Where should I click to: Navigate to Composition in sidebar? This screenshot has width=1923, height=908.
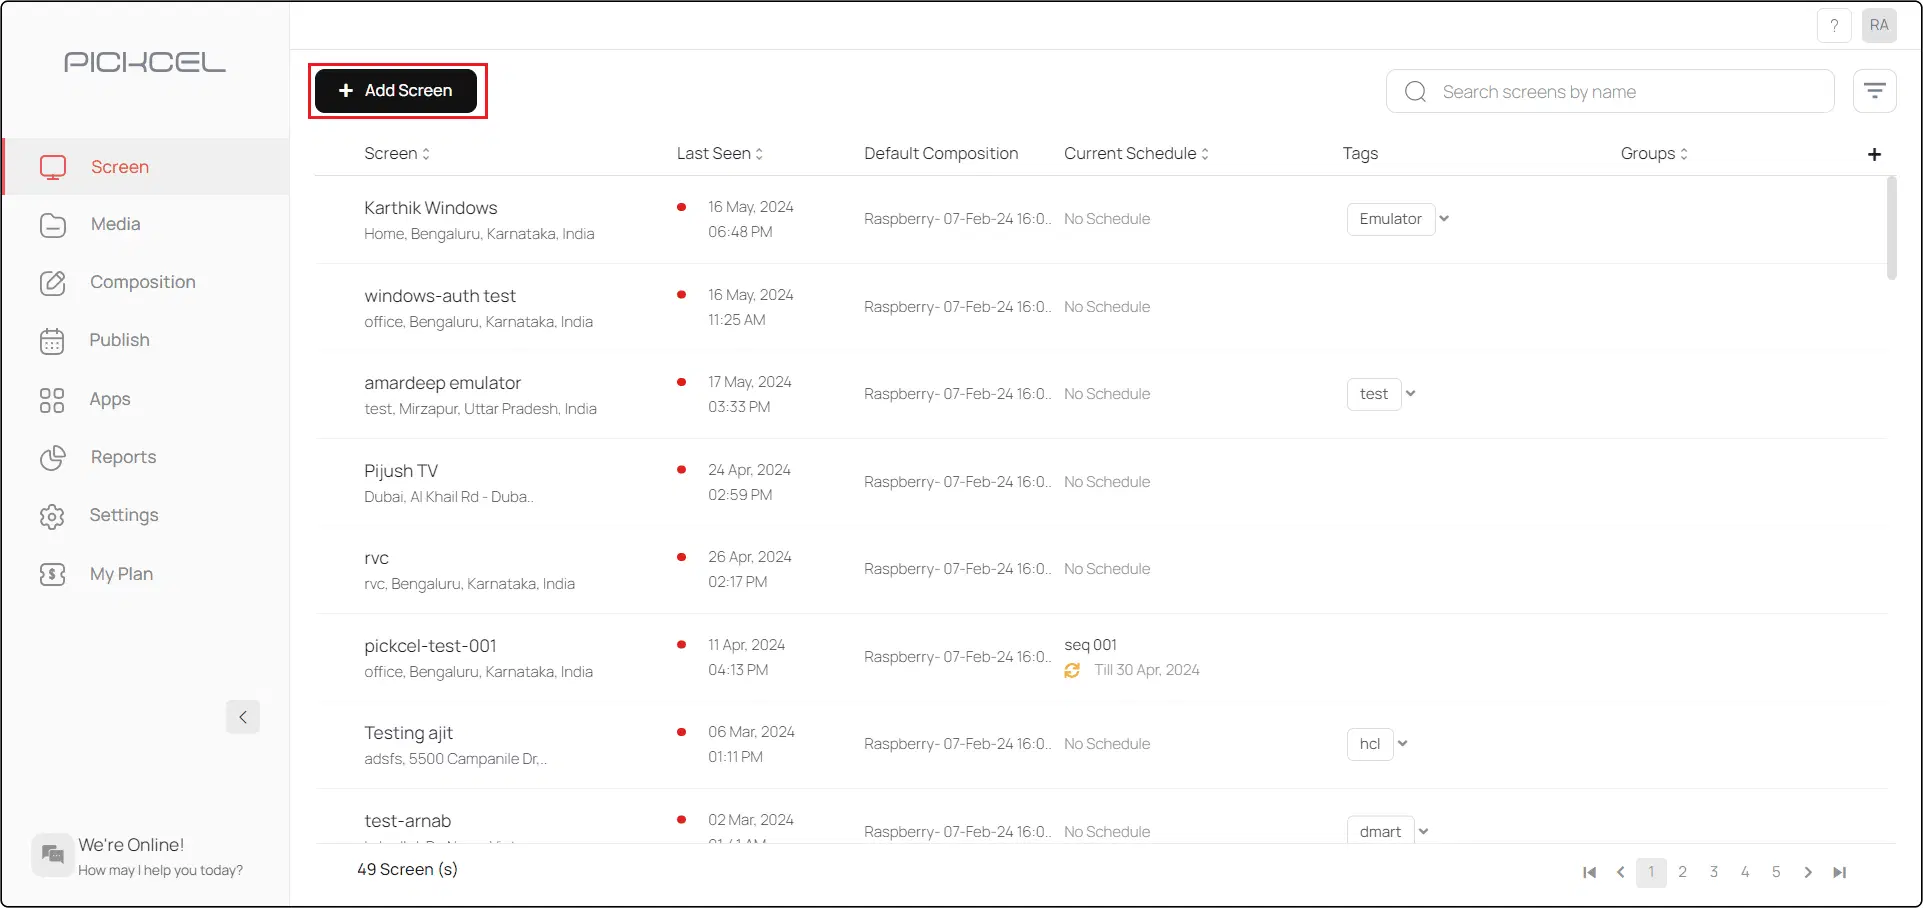142,283
